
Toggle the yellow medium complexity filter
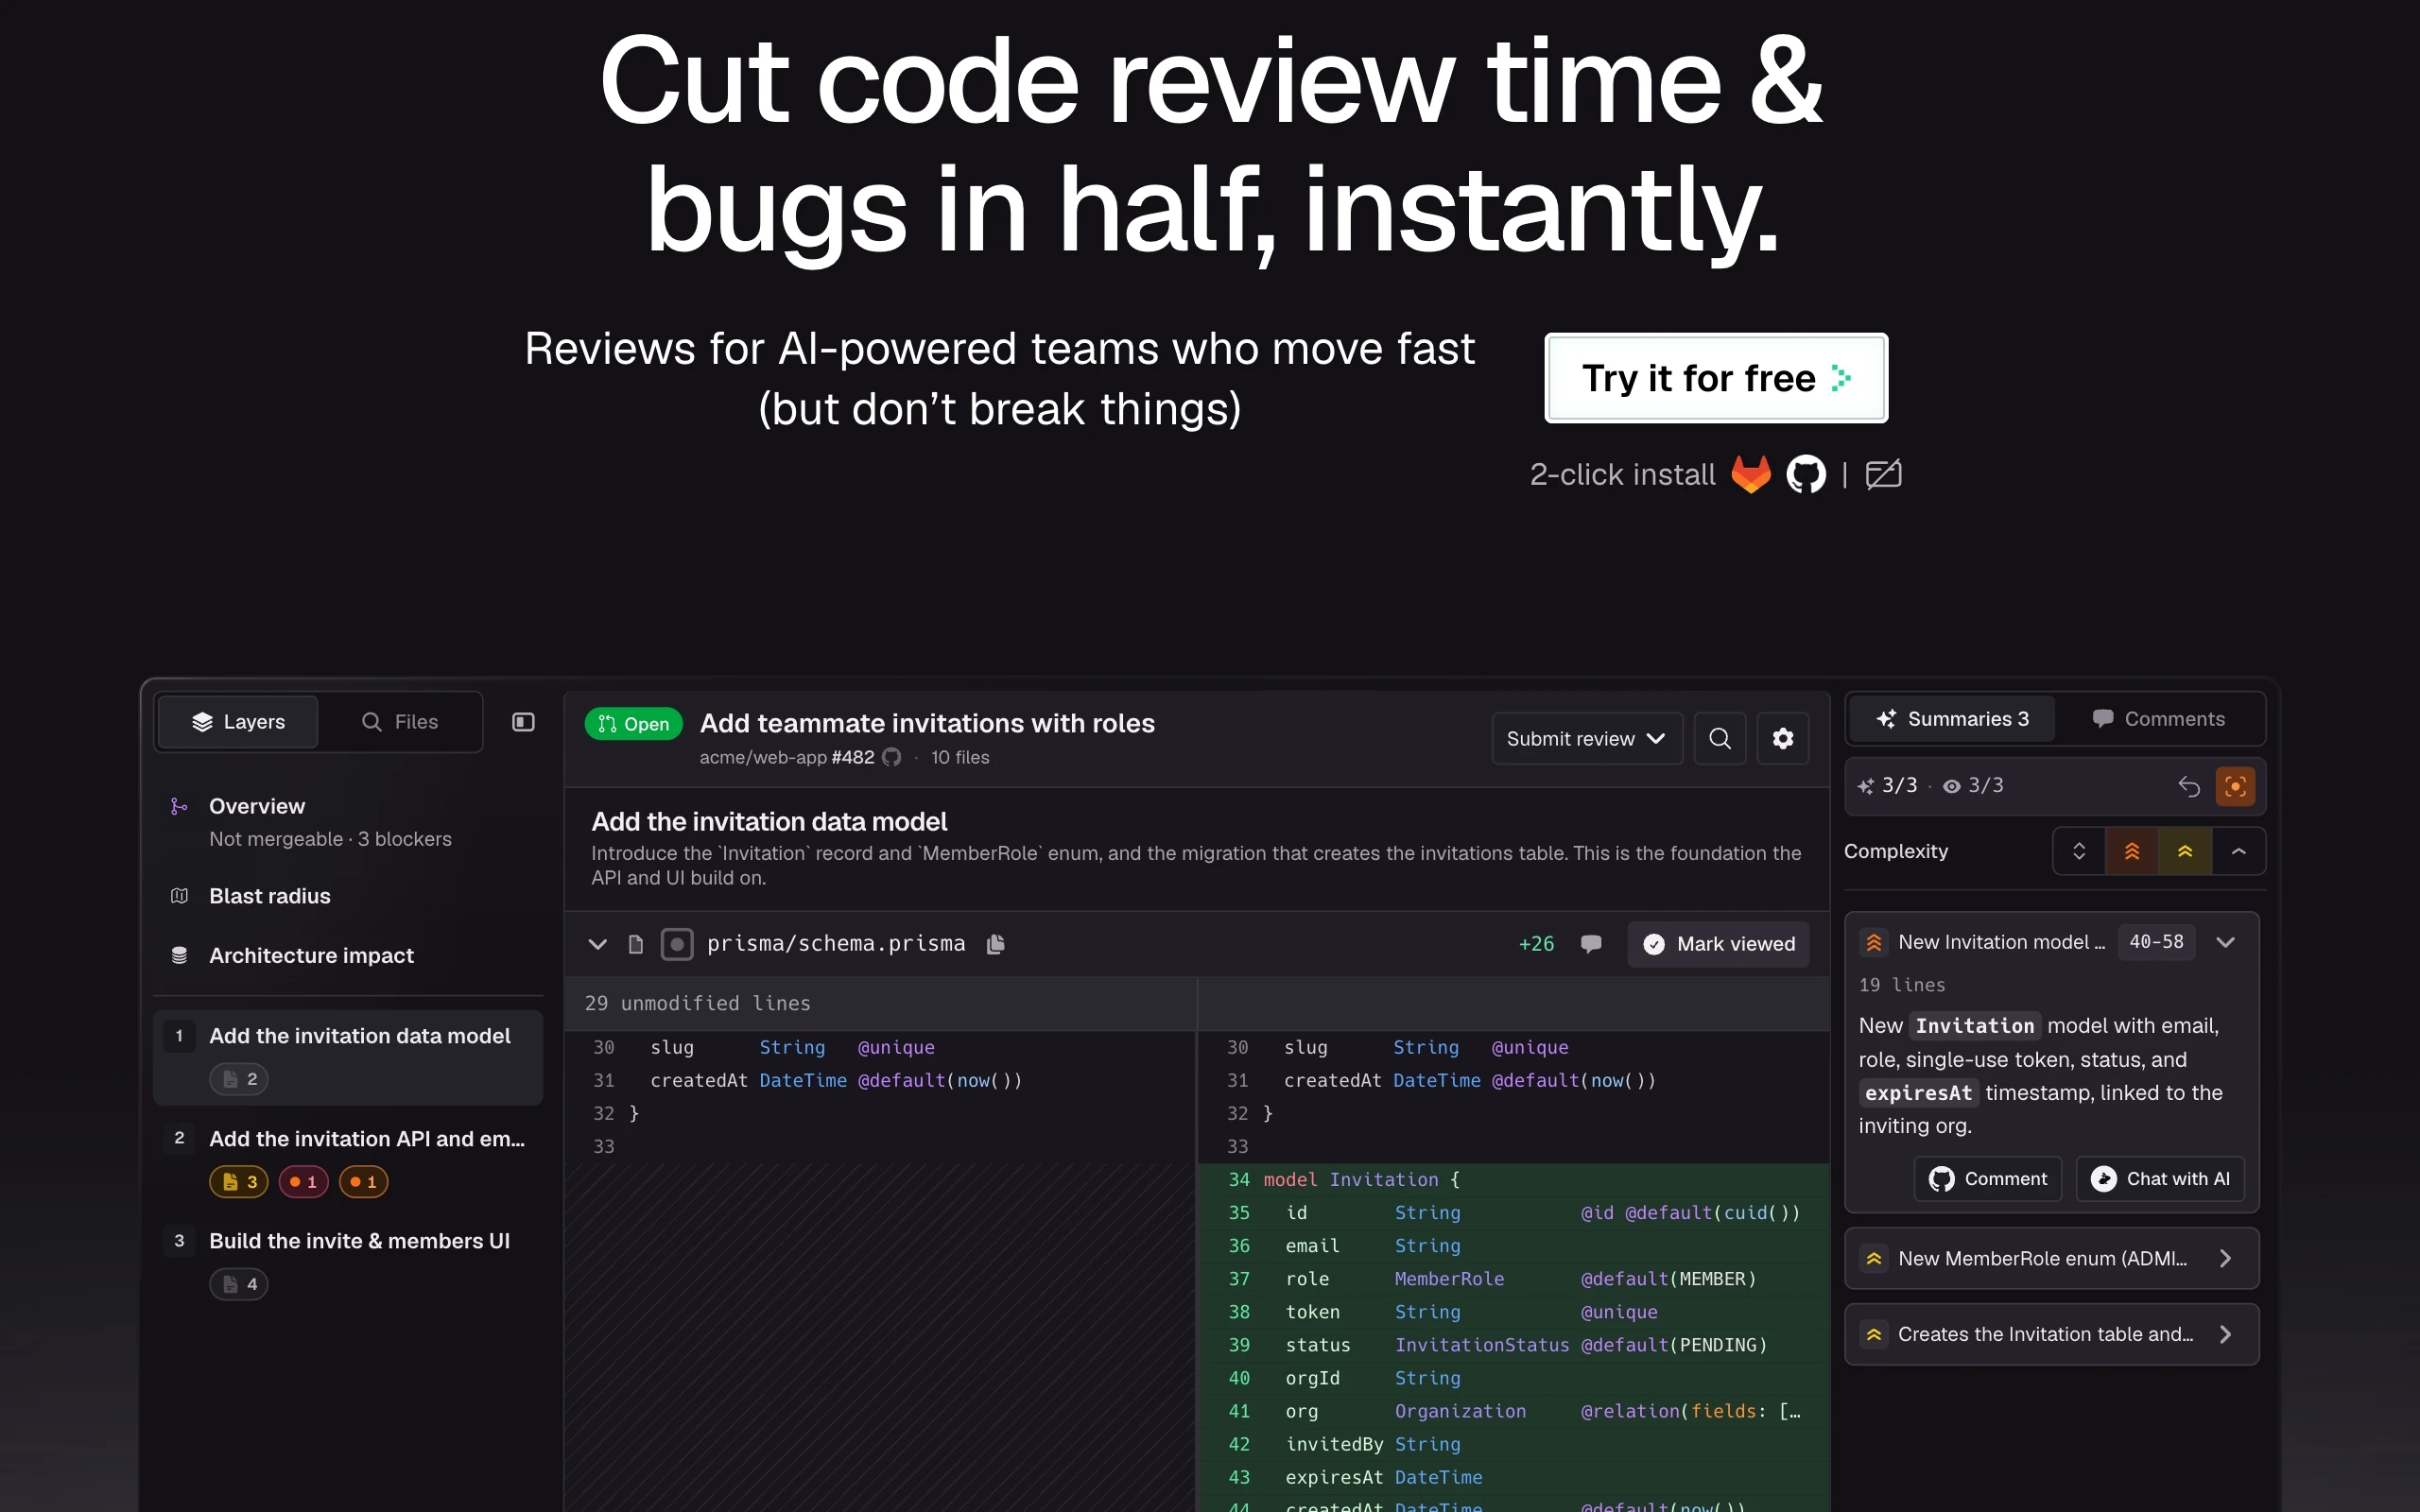coord(2185,851)
